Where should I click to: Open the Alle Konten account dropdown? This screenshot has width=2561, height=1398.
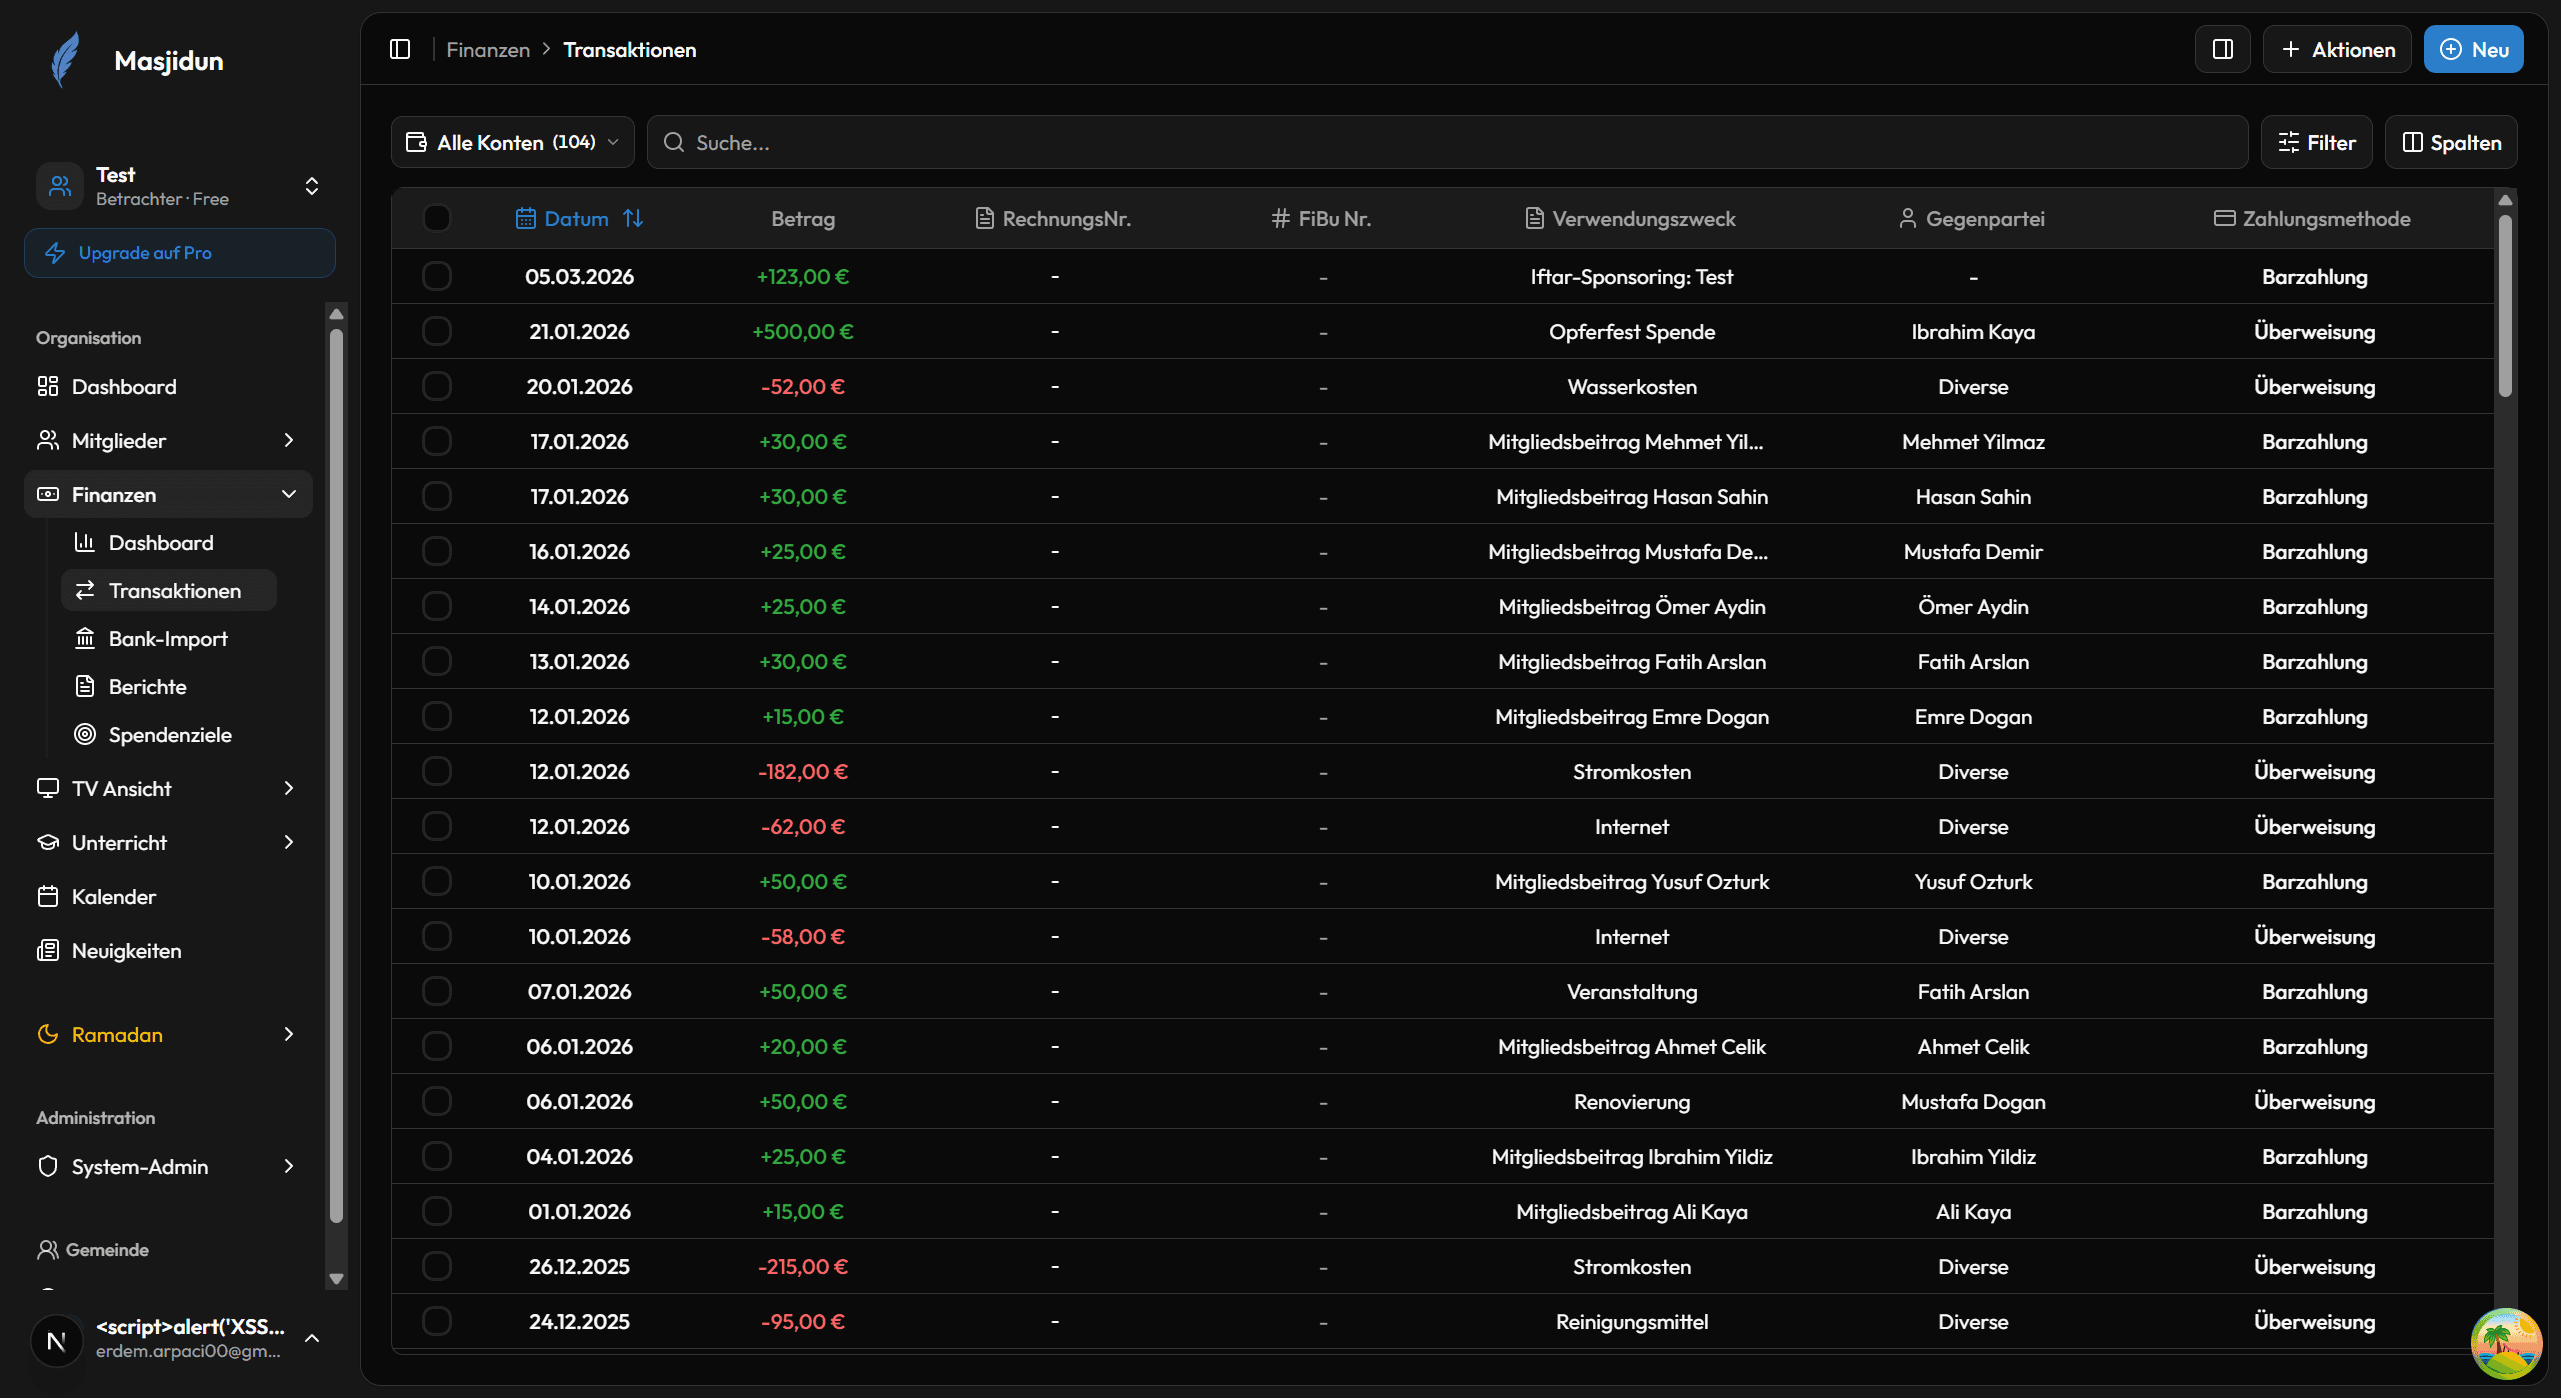512,142
